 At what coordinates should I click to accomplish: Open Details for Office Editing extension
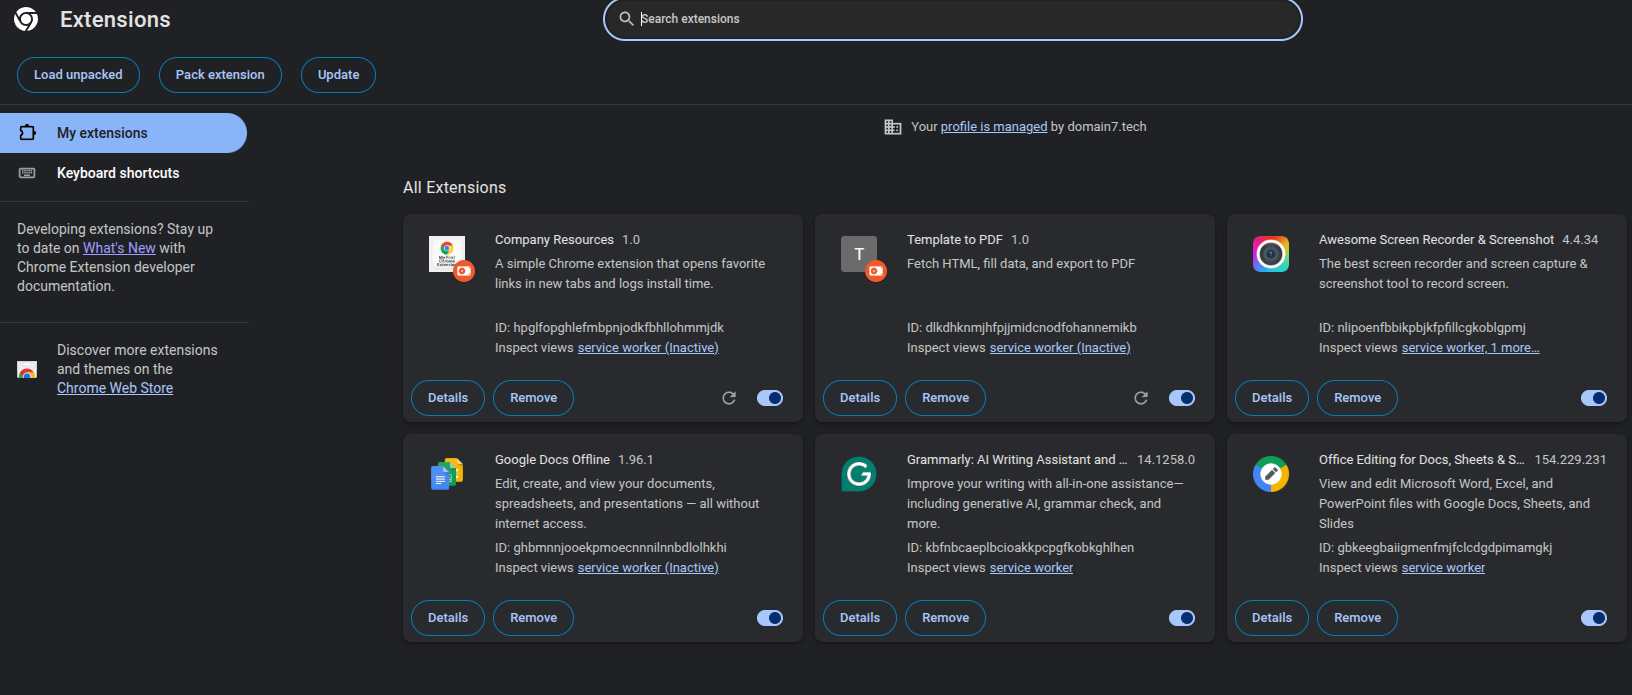point(1272,618)
